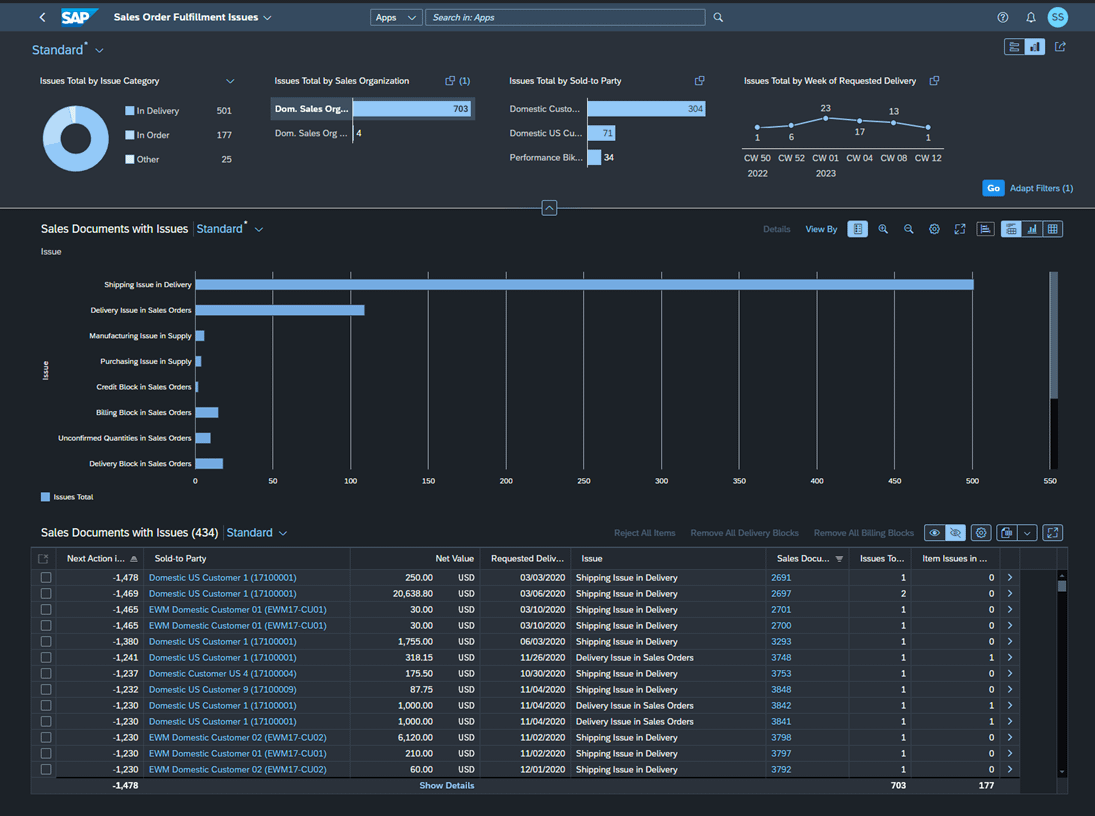Zoom out on the issues chart
The height and width of the screenshot is (816, 1095).
coord(908,229)
